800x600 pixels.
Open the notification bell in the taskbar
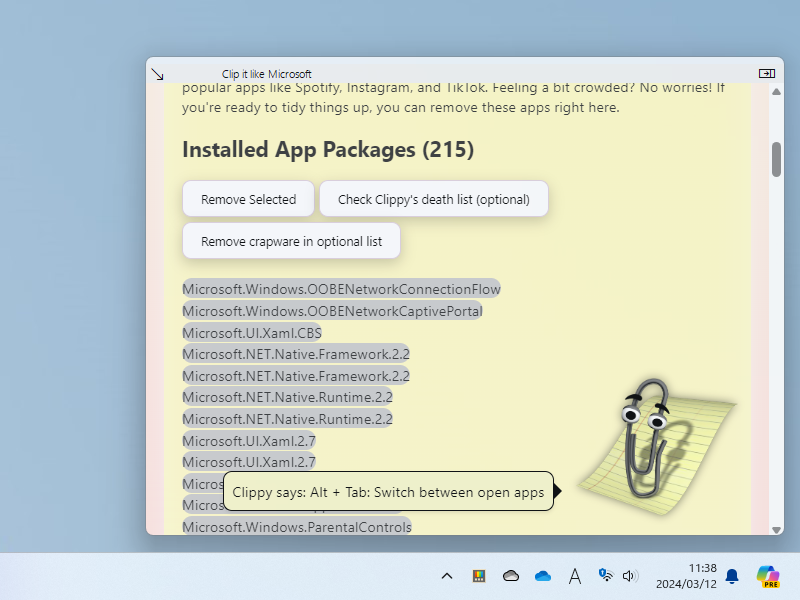pyautogui.click(x=732, y=576)
